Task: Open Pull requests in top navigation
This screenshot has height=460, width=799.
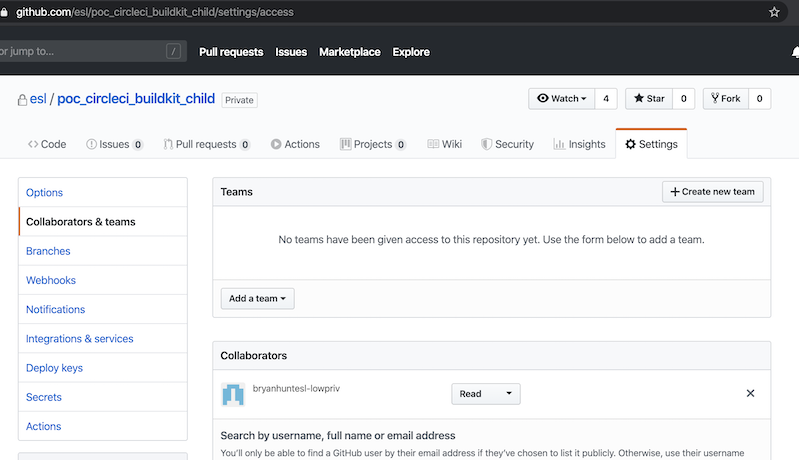Action: 231,52
